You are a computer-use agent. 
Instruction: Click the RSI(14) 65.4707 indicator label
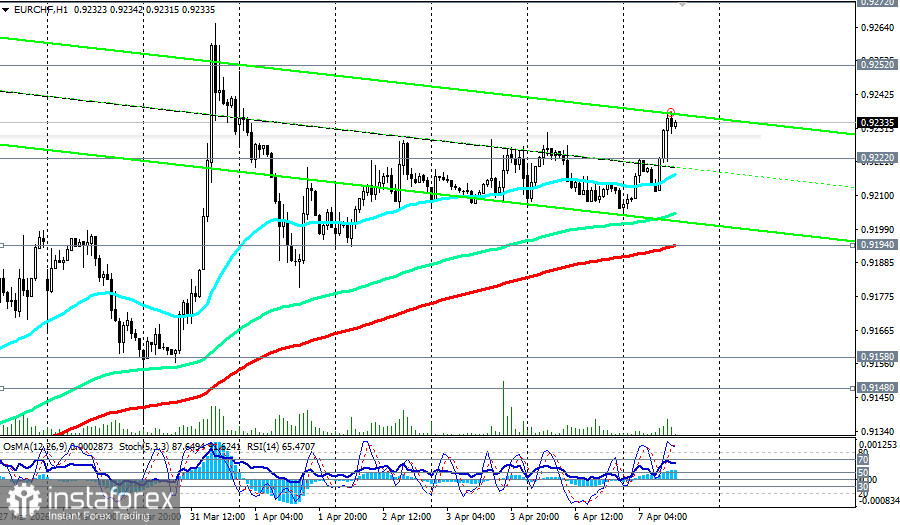pos(281,446)
